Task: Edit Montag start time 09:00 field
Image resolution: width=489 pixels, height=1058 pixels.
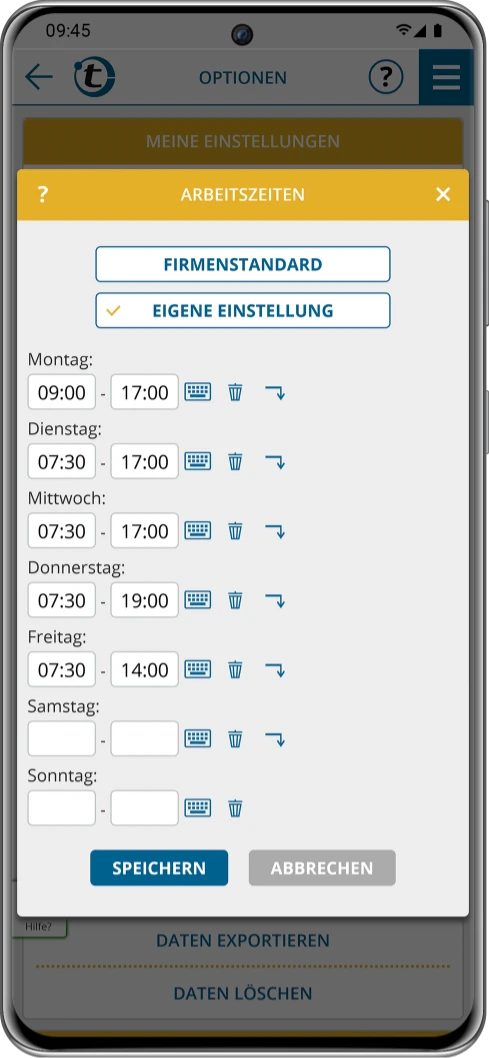Action: [x=61, y=392]
